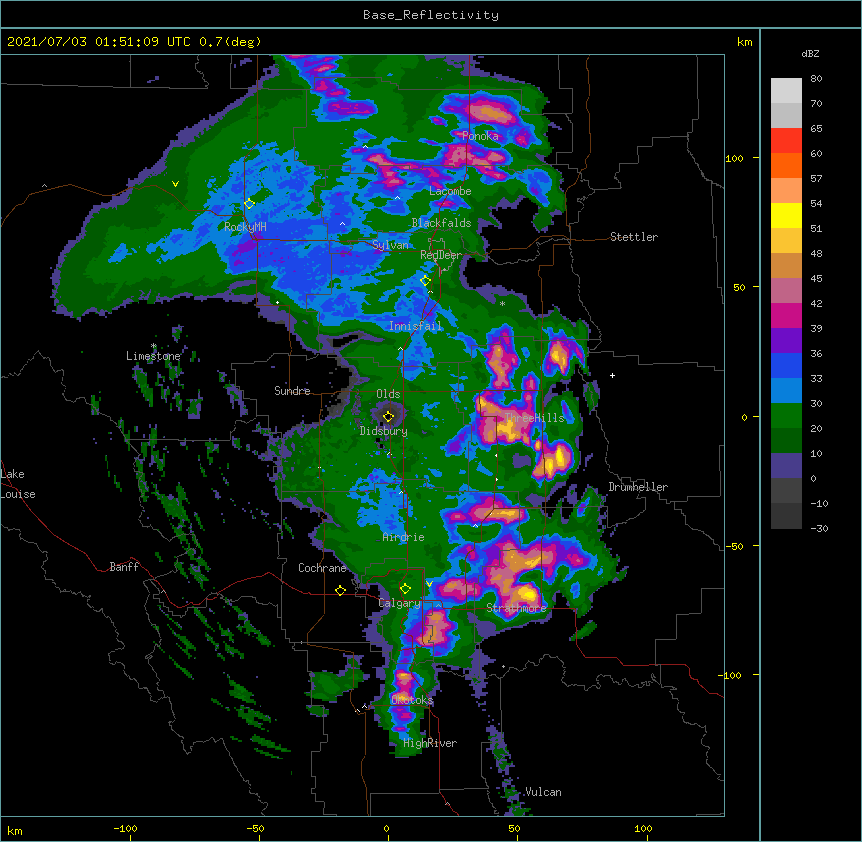862x842 pixels.
Task: Click the Olds city label
Action: click(x=388, y=394)
